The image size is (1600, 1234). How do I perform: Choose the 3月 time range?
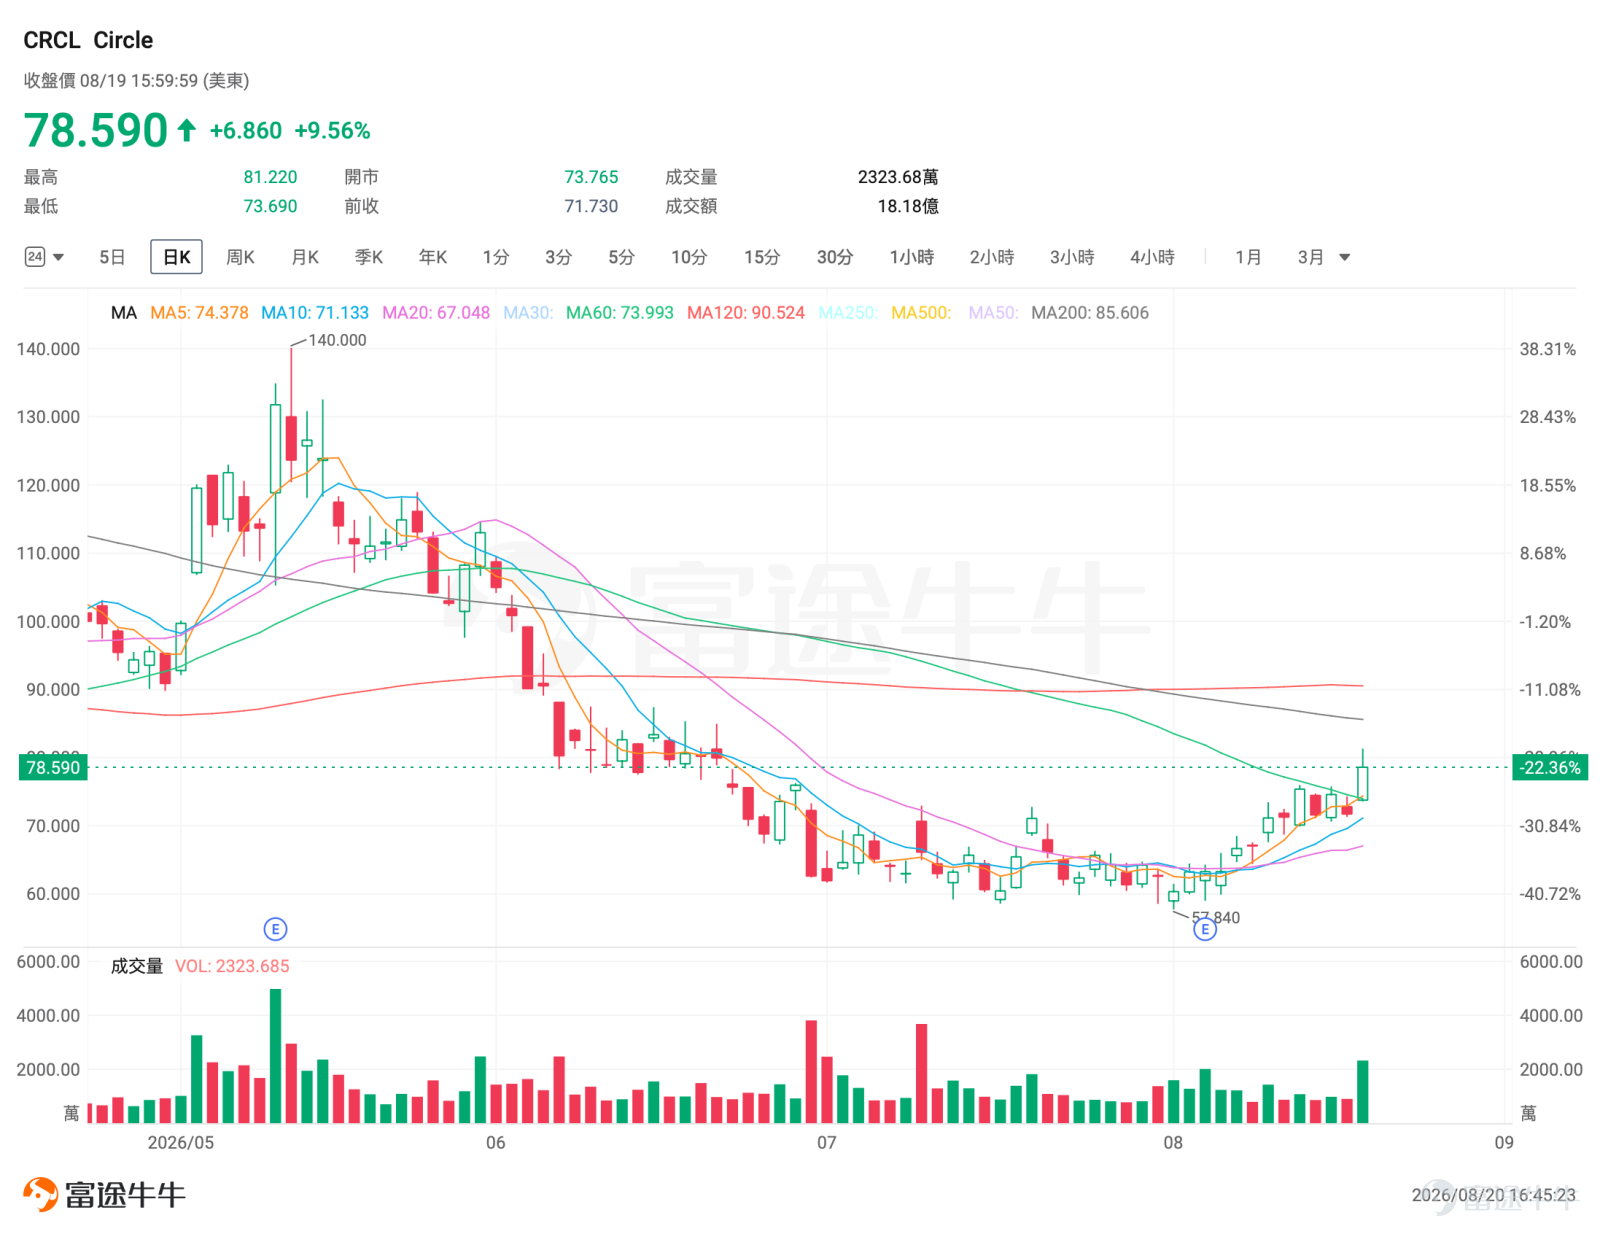(1311, 257)
